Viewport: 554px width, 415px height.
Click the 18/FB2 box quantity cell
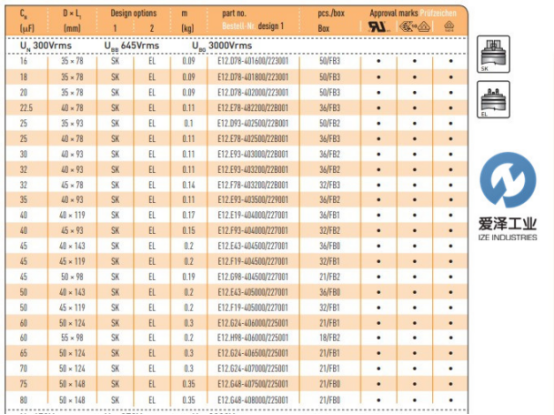pos(330,338)
